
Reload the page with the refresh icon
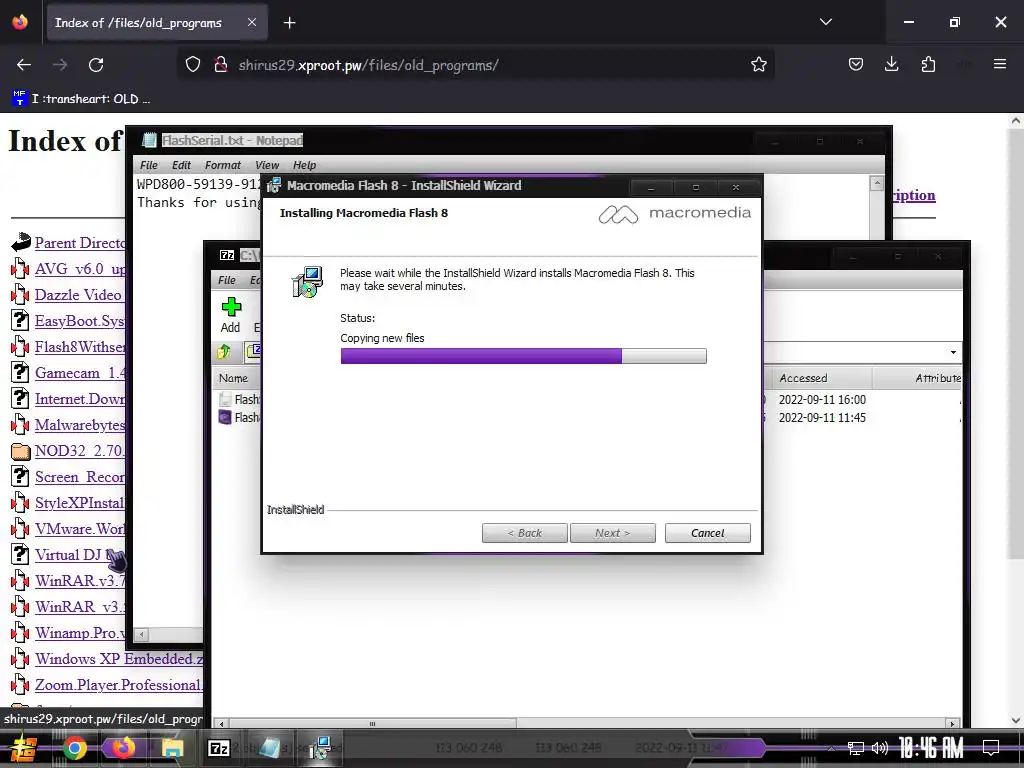coord(96,65)
